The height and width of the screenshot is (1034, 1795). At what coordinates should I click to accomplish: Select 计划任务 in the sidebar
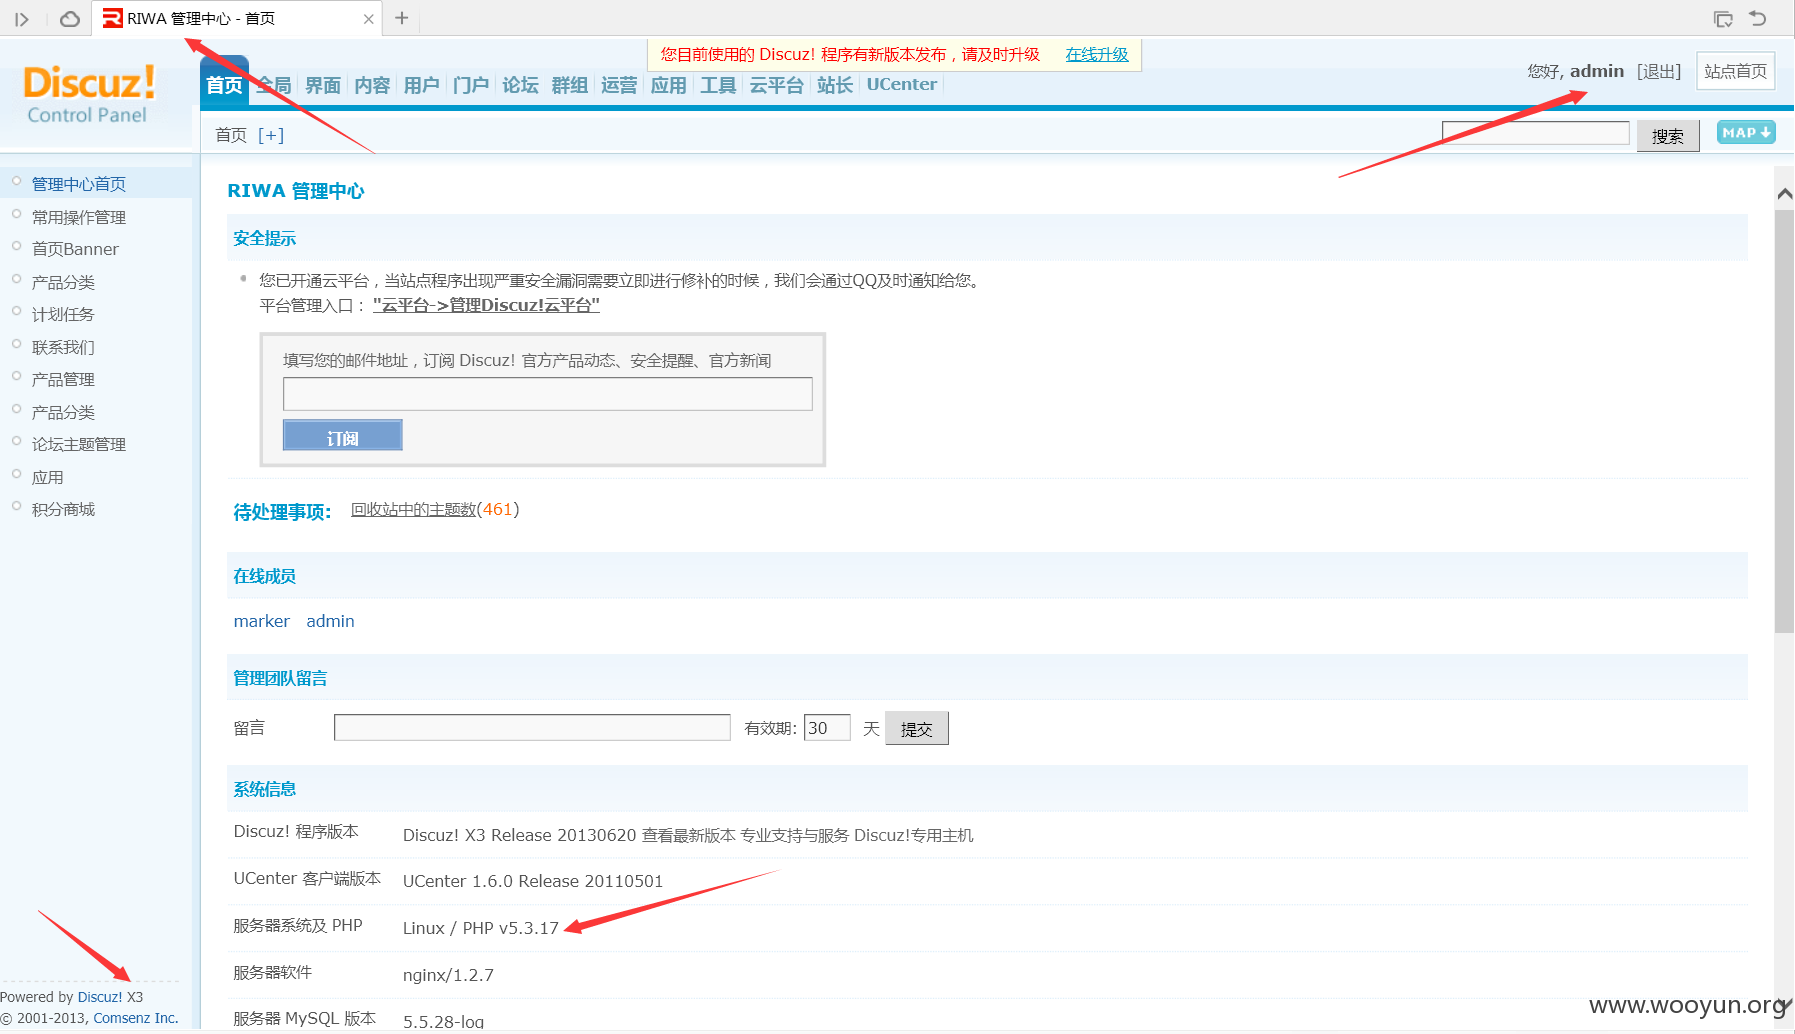pos(63,314)
